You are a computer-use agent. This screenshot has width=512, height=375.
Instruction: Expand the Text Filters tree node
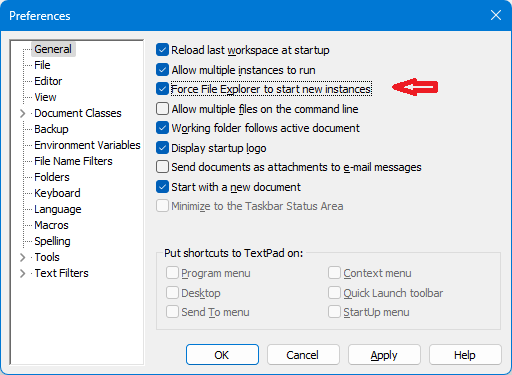coord(22,273)
